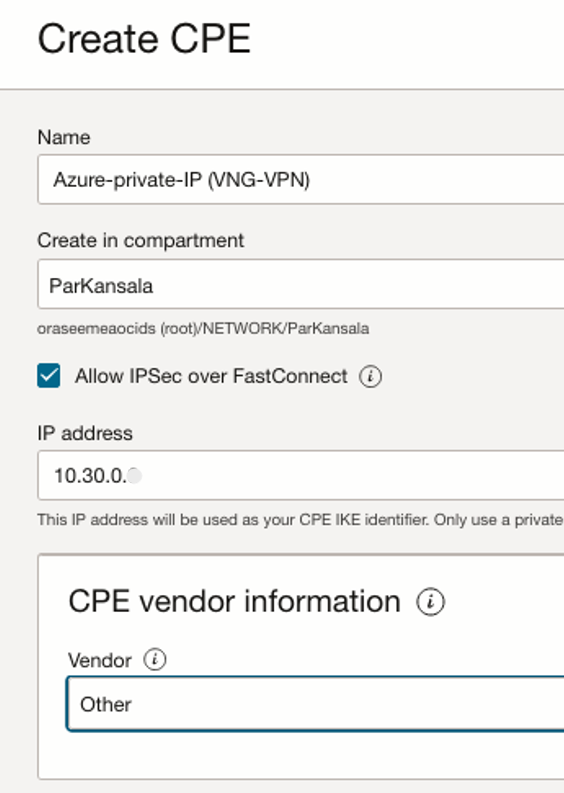Click the masked last octet of IP address
This screenshot has height=793, width=564.
(135, 476)
